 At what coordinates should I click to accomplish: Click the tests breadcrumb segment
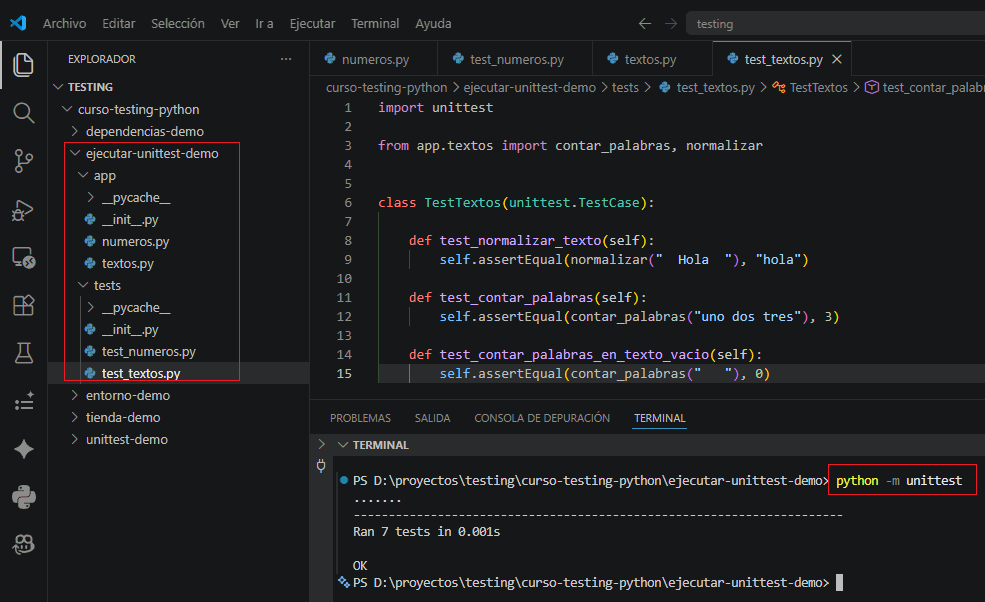tap(625, 87)
